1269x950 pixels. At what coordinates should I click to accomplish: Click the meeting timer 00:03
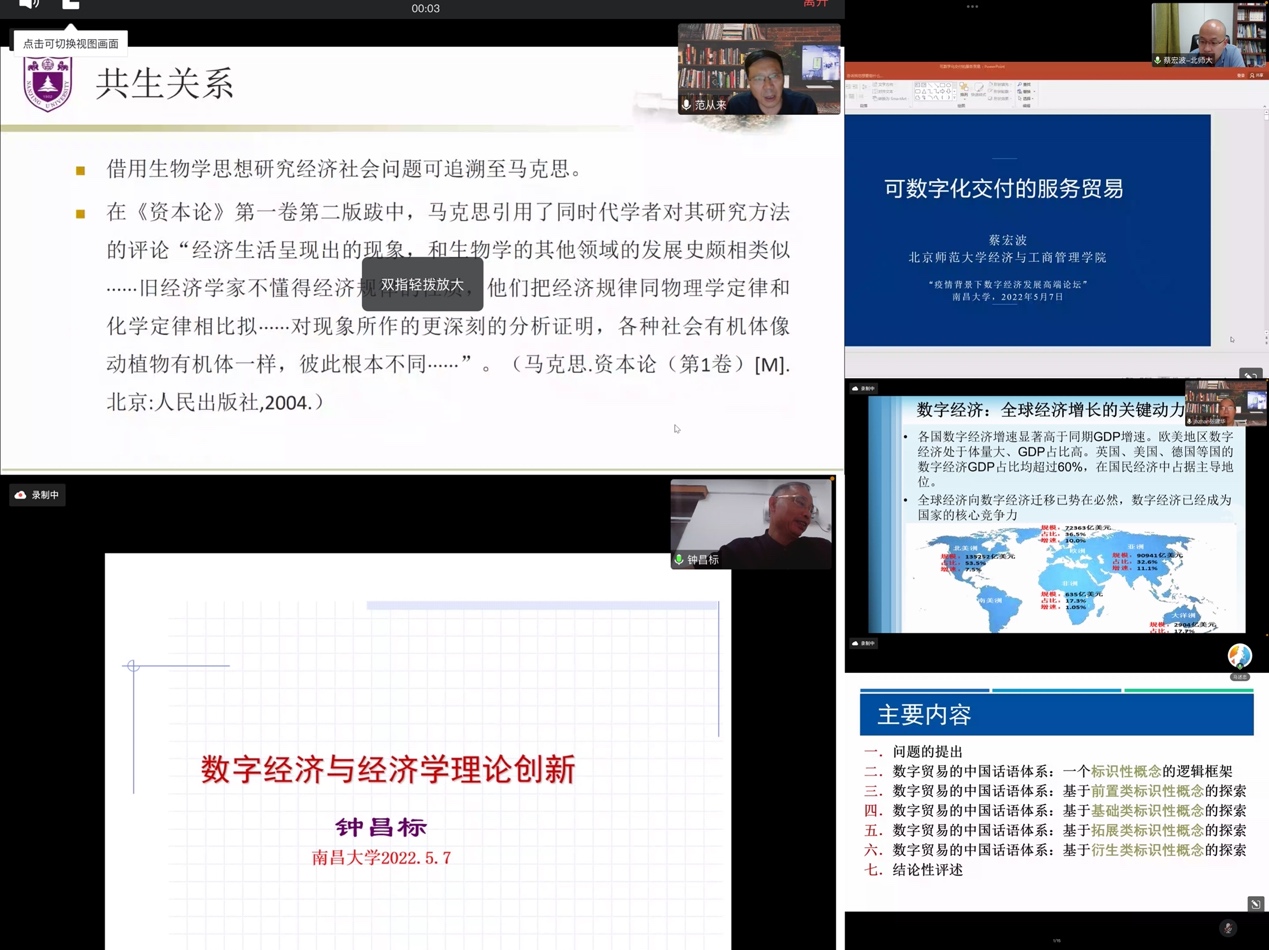[x=426, y=8]
